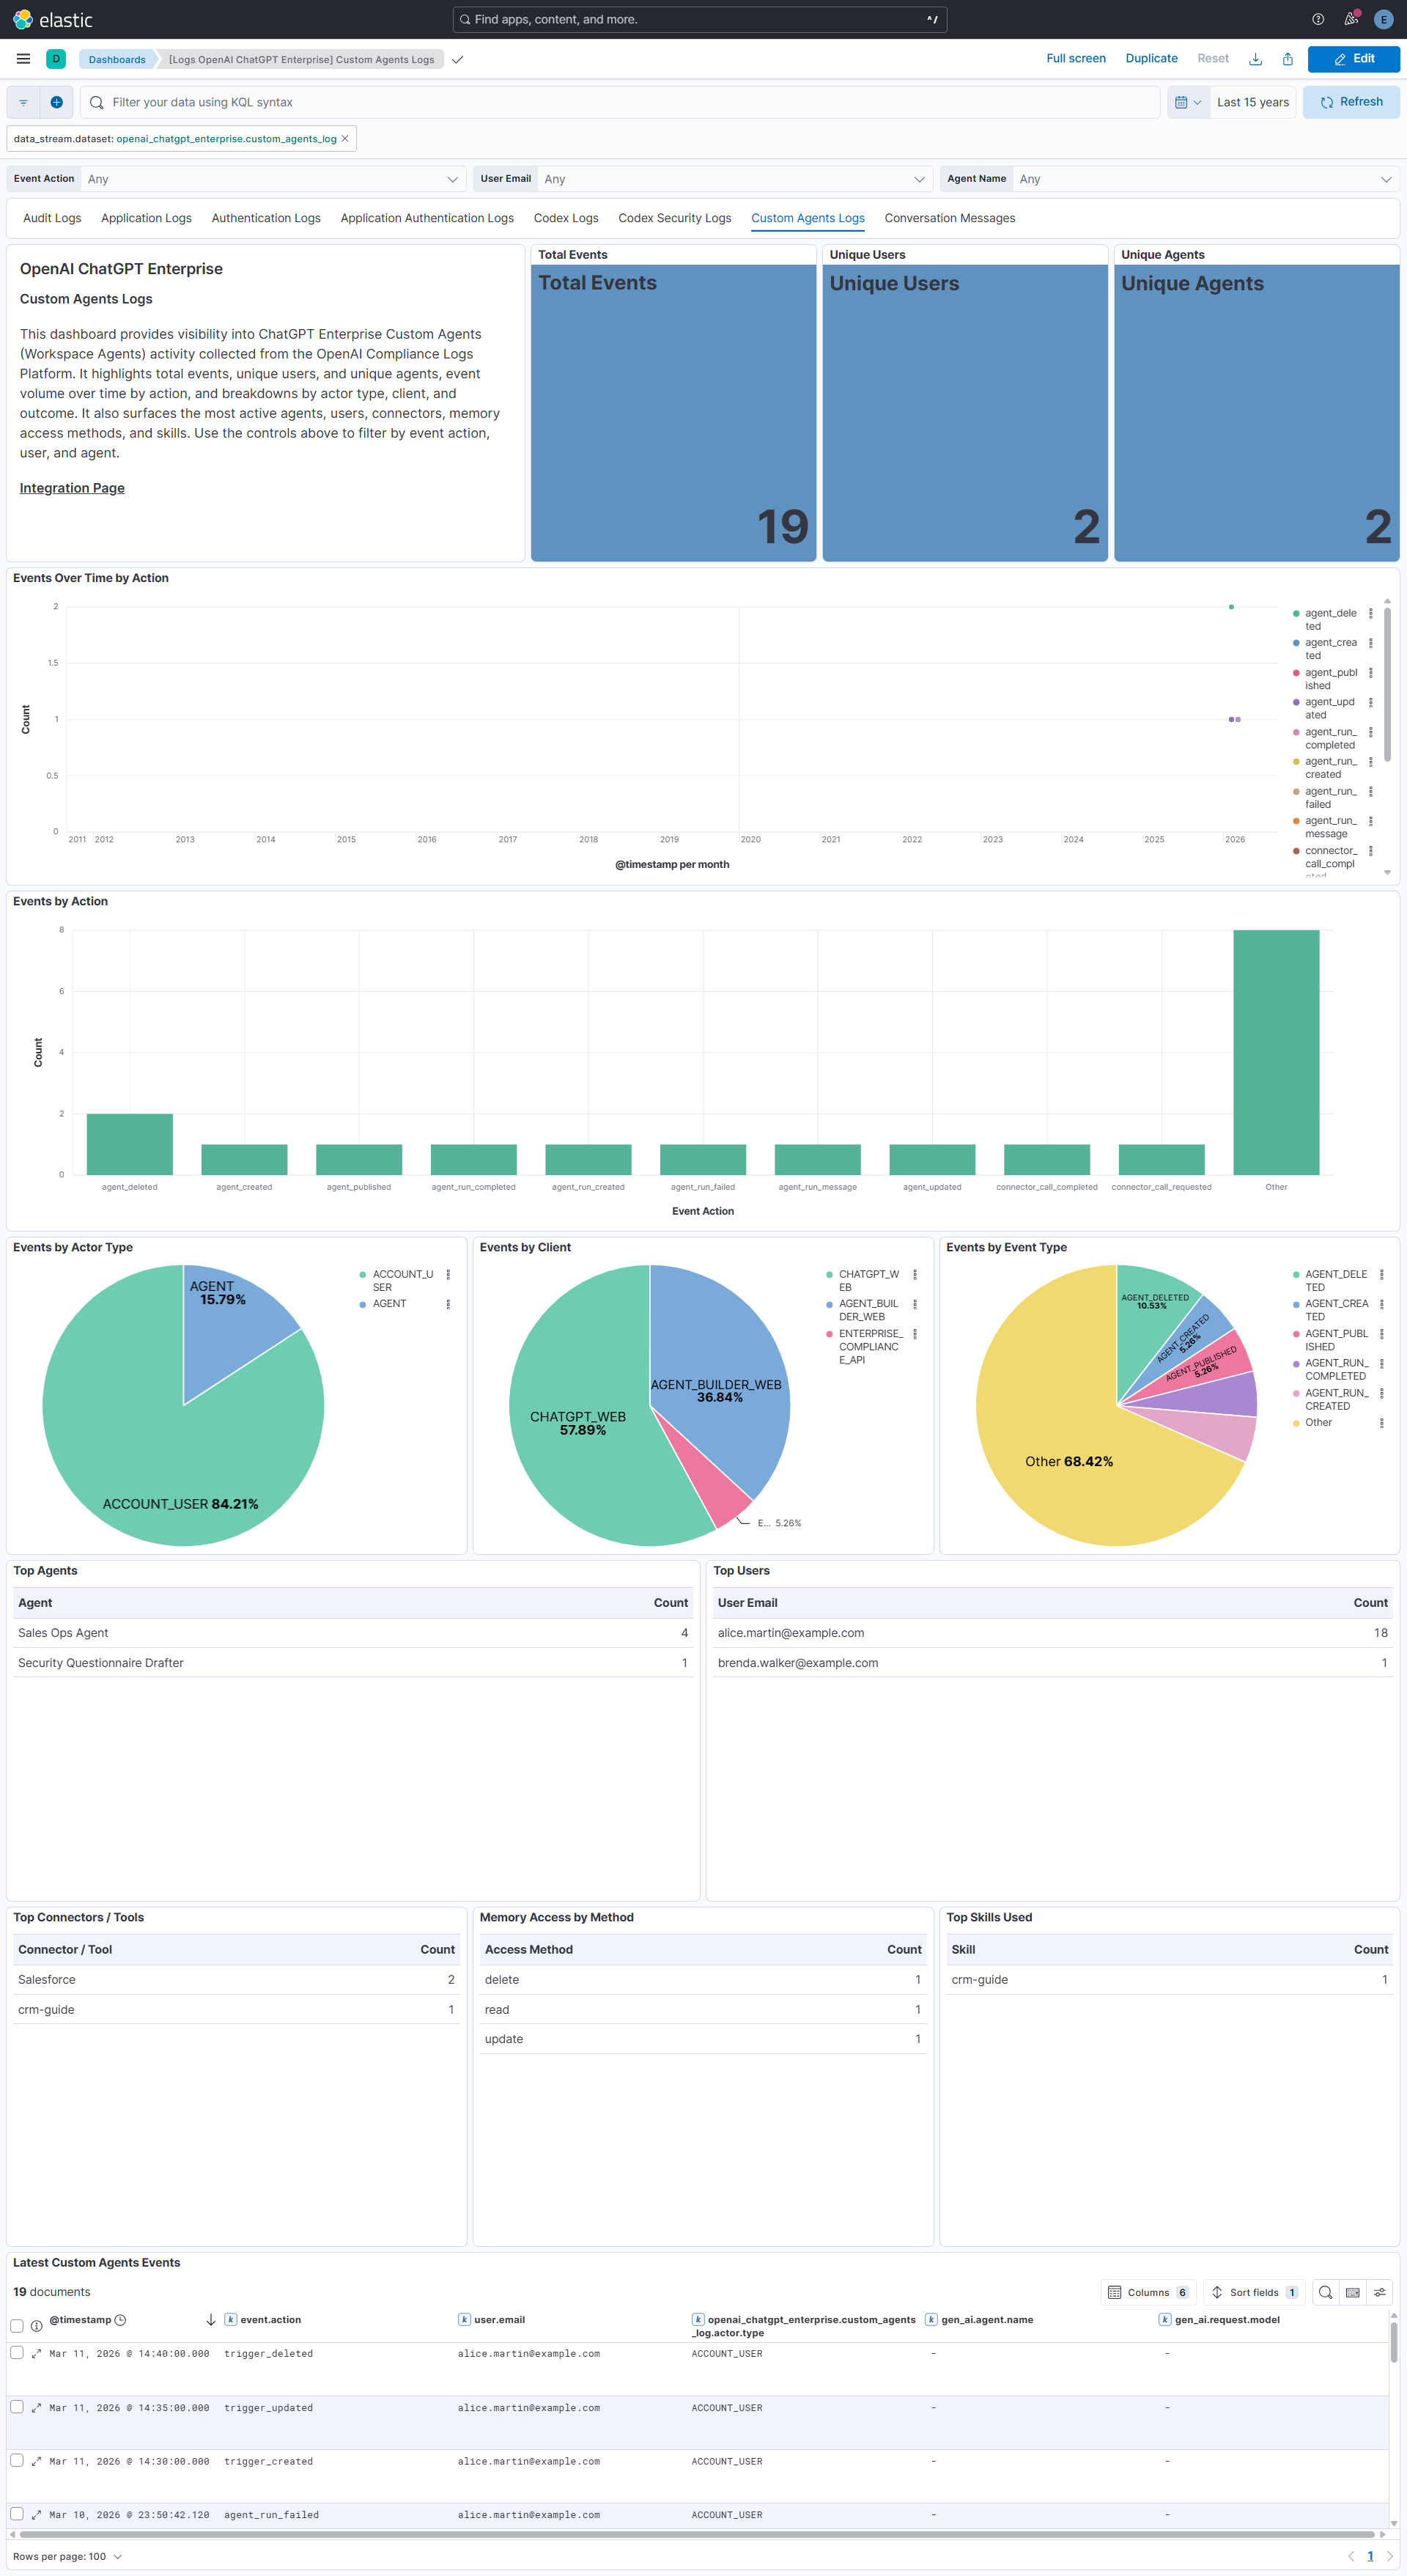This screenshot has width=1407, height=2576.
Task: Open the Sort fields selector
Action: click(x=1254, y=2292)
